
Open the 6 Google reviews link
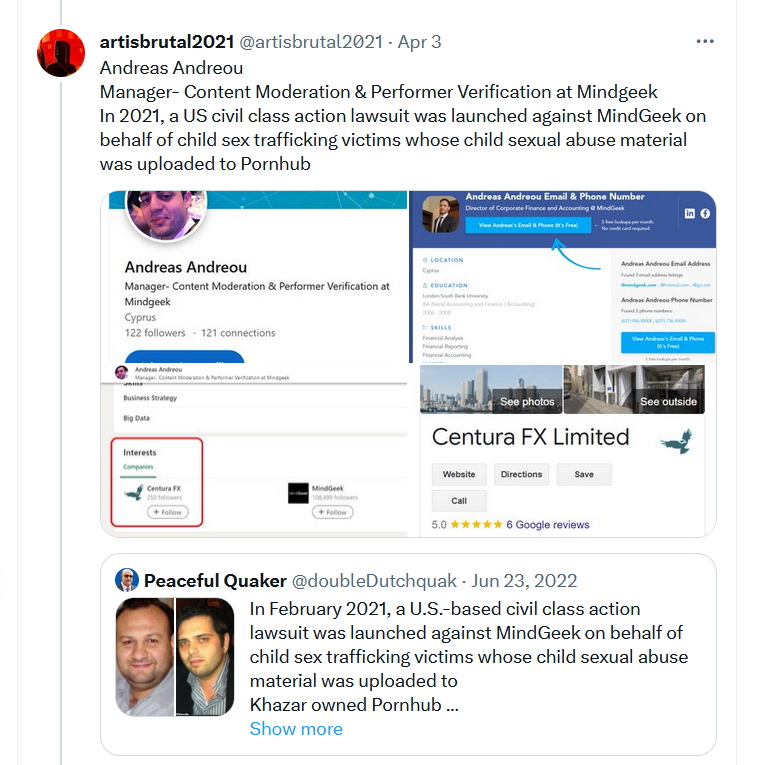pyautogui.click(x=548, y=524)
